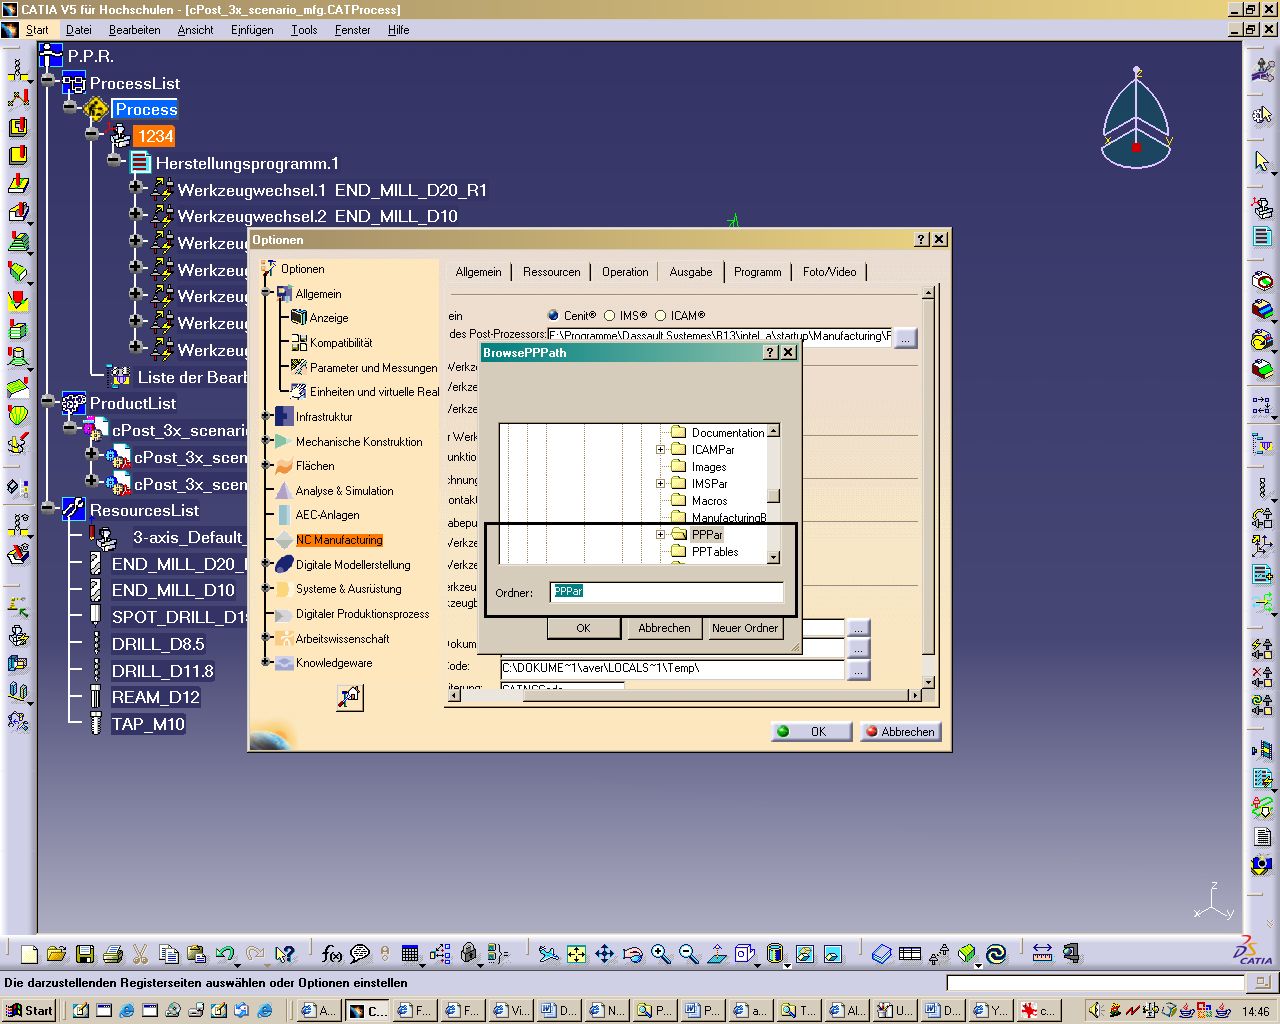Screen dimensions: 1280x1024
Task: Select the Cenit radio button
Action: click(x=553, y=315)
